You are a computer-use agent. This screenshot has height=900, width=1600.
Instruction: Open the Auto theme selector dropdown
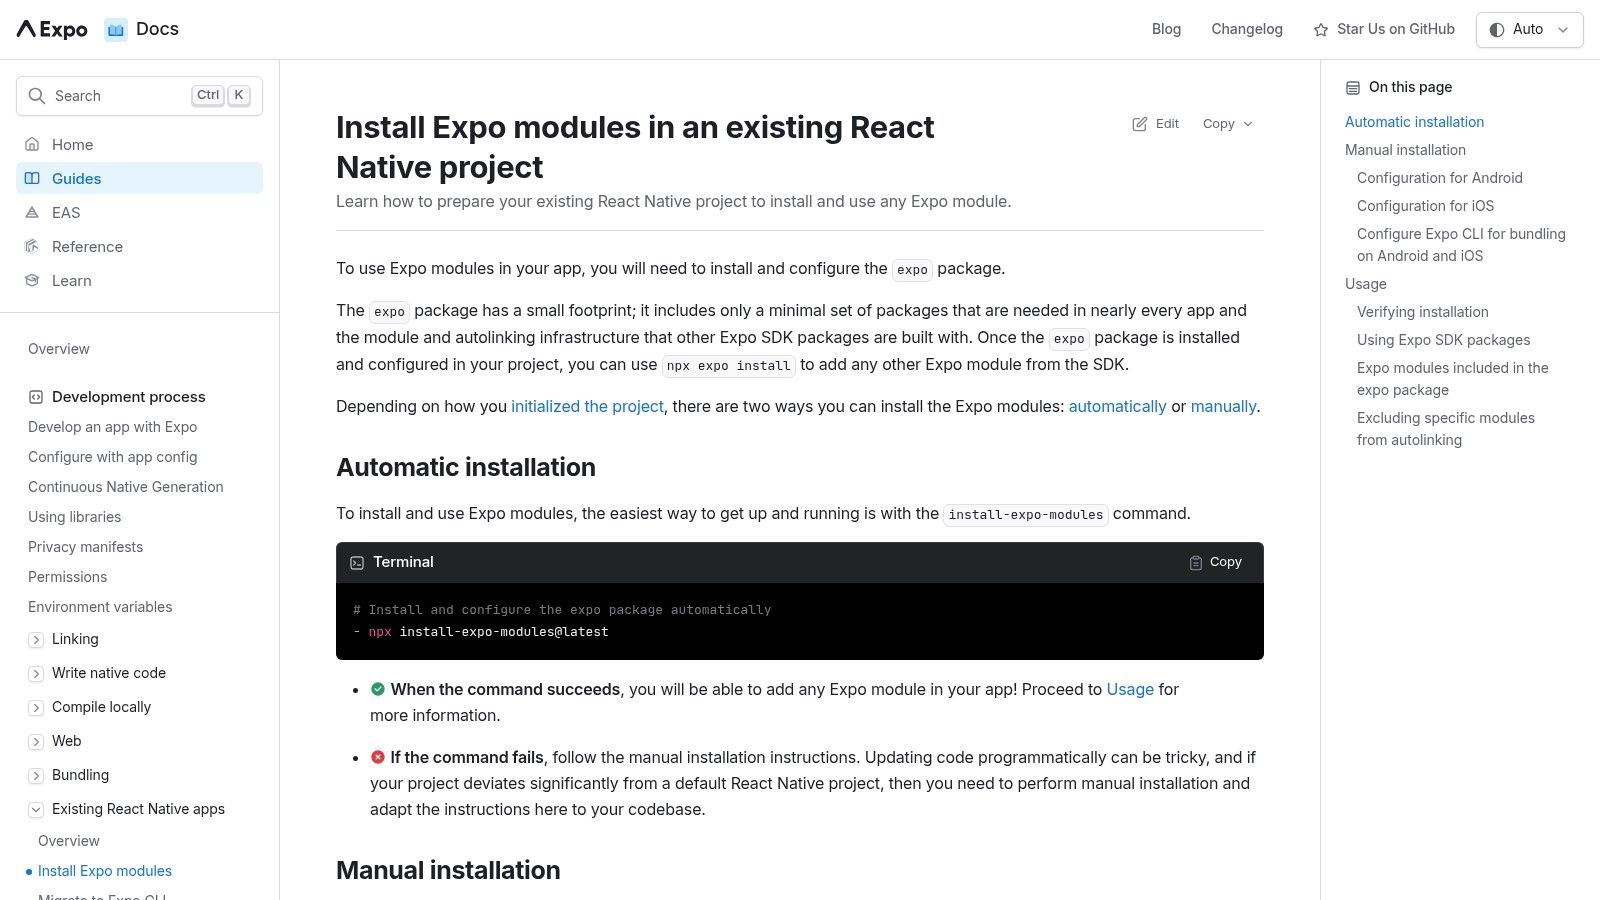(x=1529, y=30)
